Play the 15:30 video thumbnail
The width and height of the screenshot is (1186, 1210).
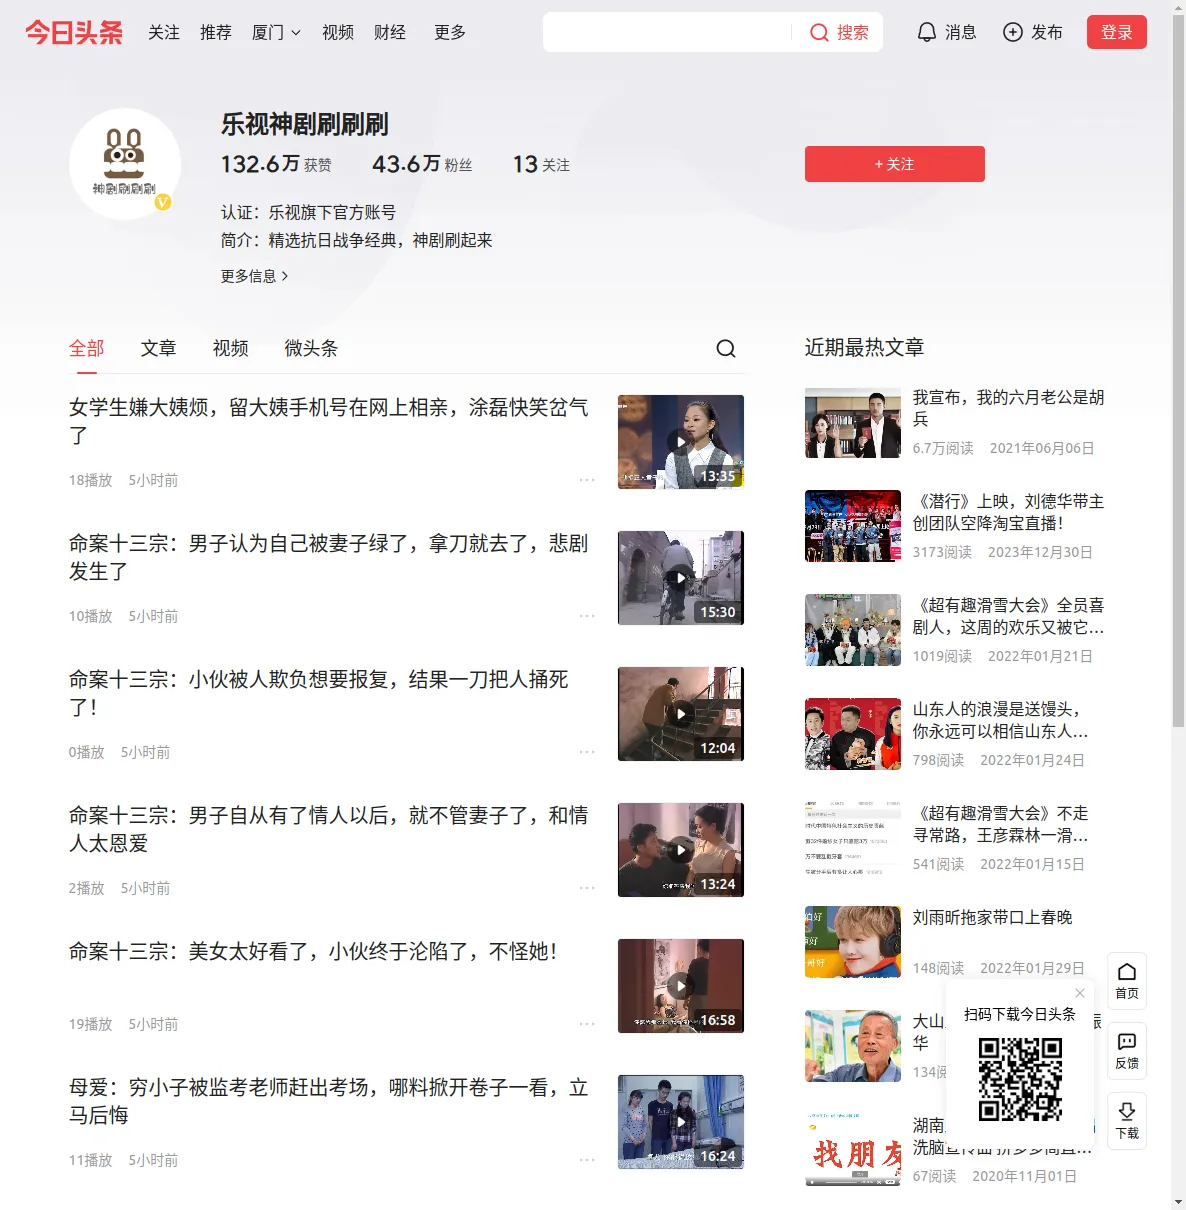(681, 578)
